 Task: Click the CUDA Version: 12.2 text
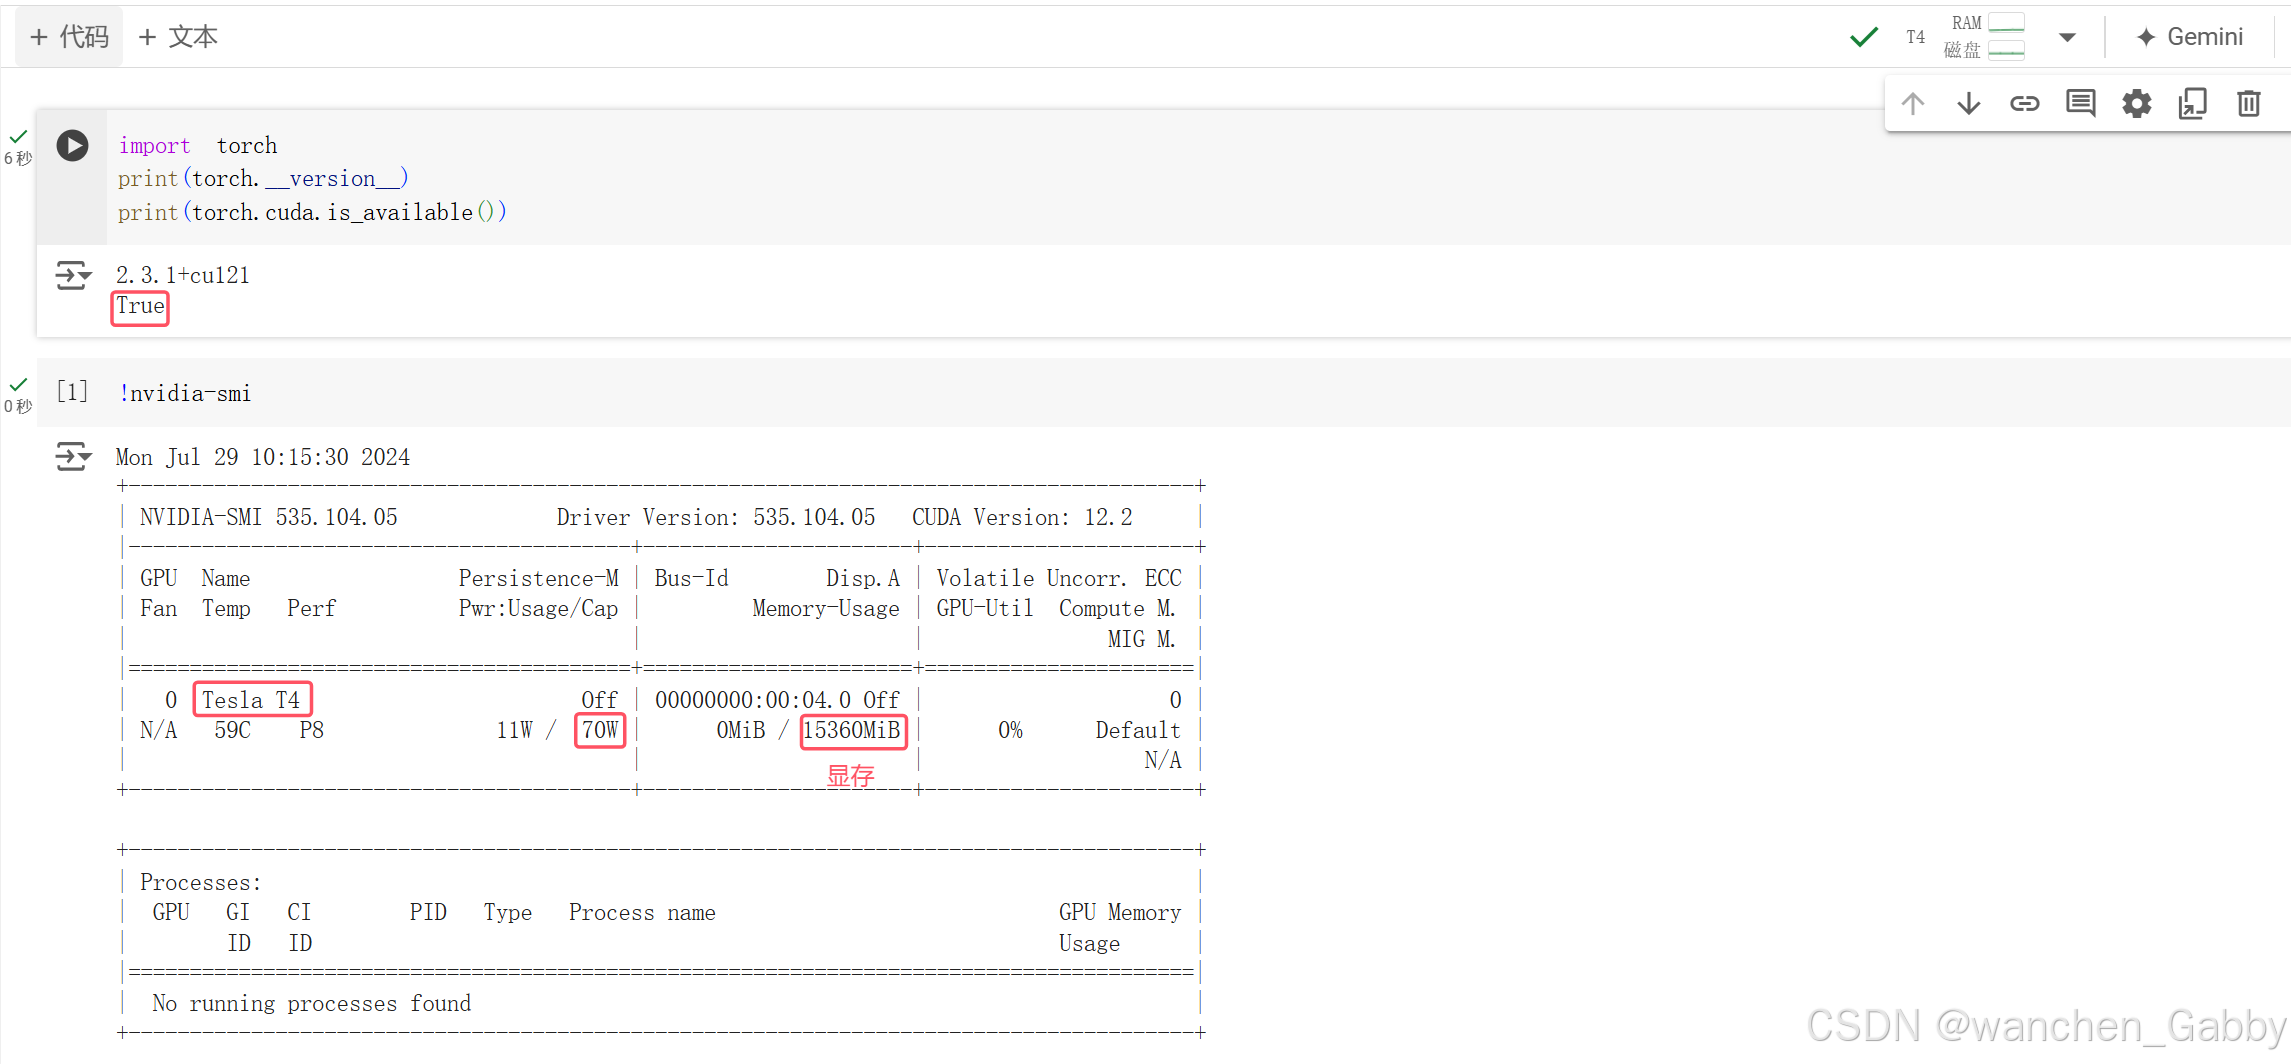click(1022, 517)
